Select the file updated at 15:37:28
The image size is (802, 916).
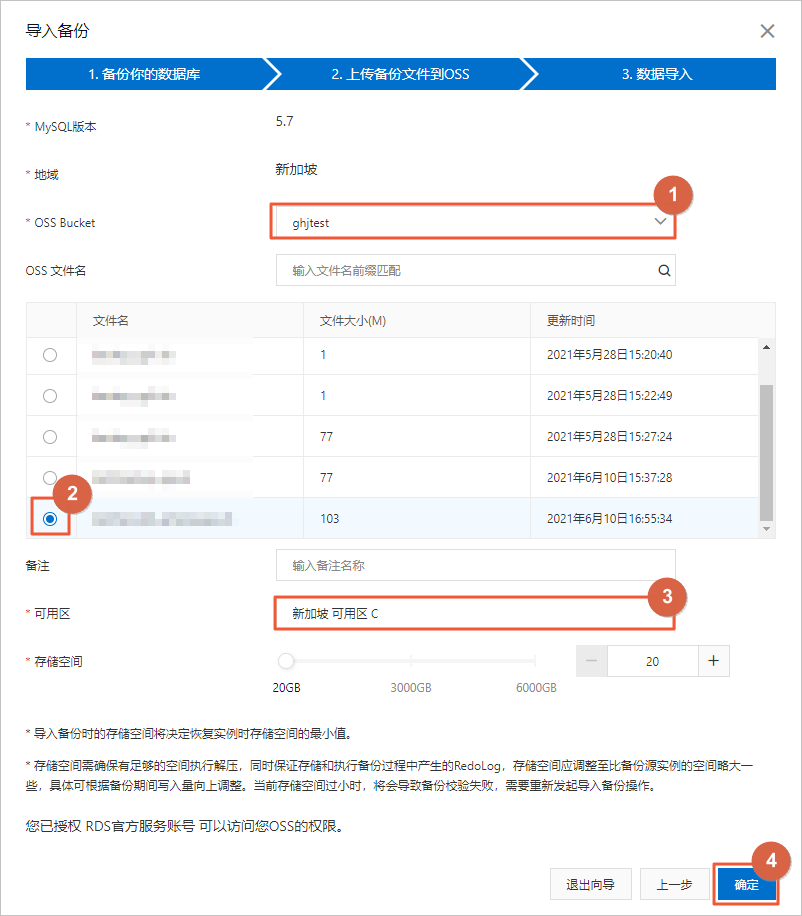tap(50, 478)
